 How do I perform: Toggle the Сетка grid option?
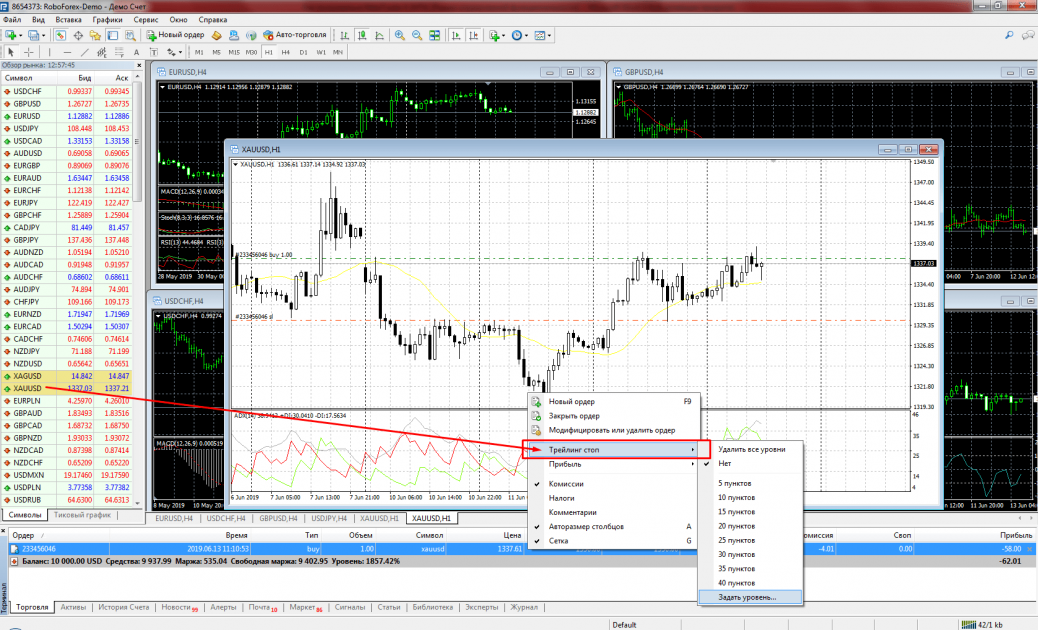[x=560, y=540]
